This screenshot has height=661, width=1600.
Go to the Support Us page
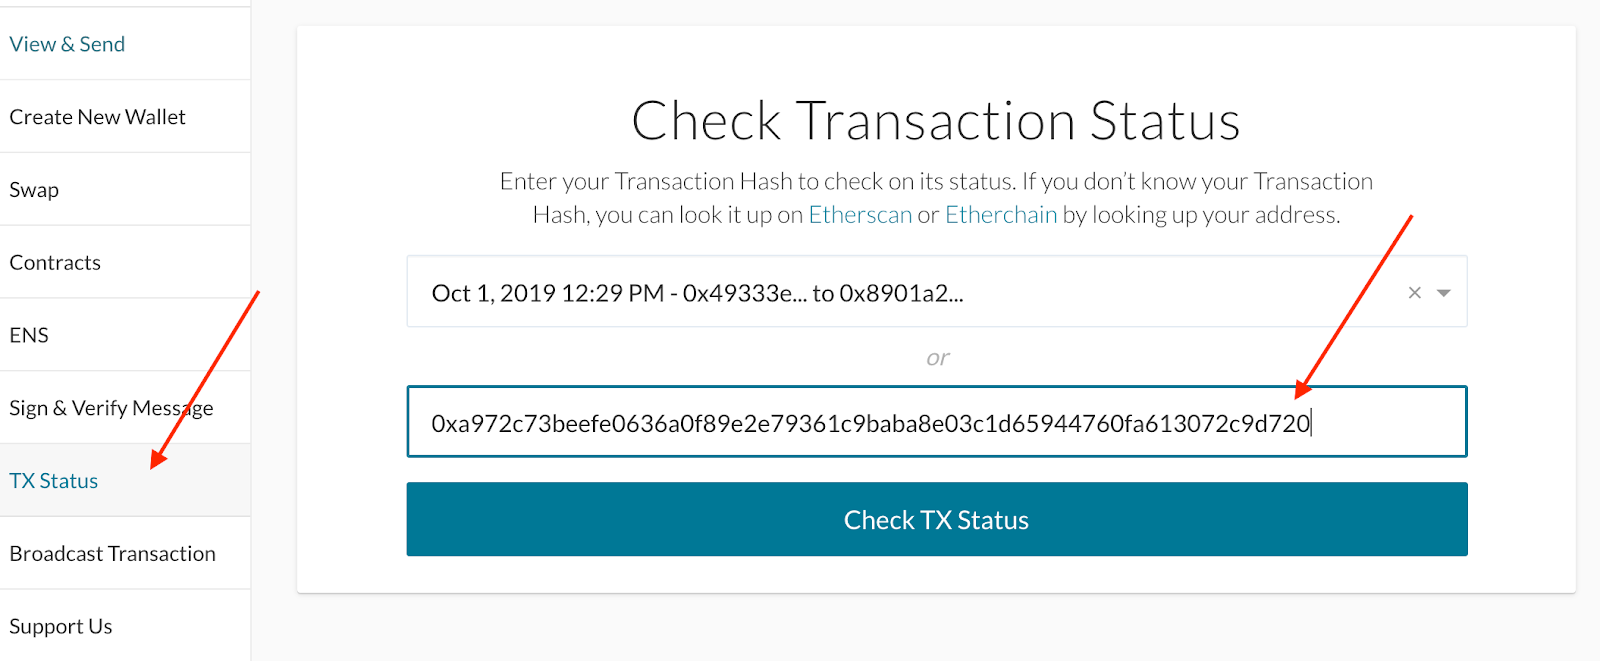(x=60, y=625)
